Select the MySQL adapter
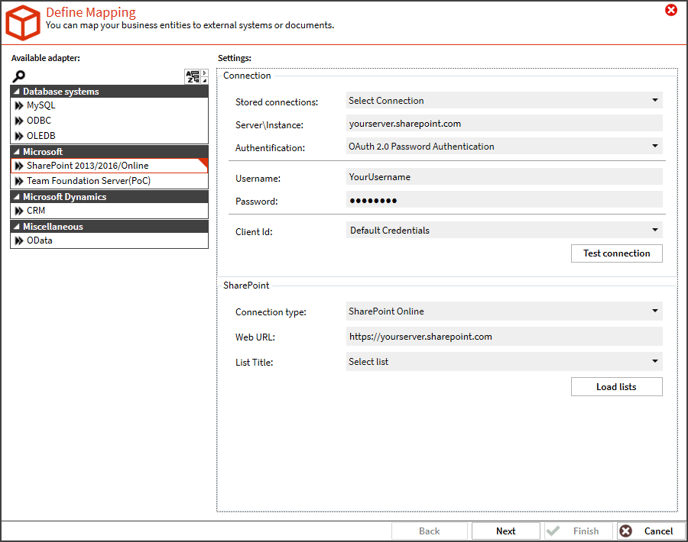Viewport: 688px width, 542px height. pyautogui.click(x=109, y=105)
